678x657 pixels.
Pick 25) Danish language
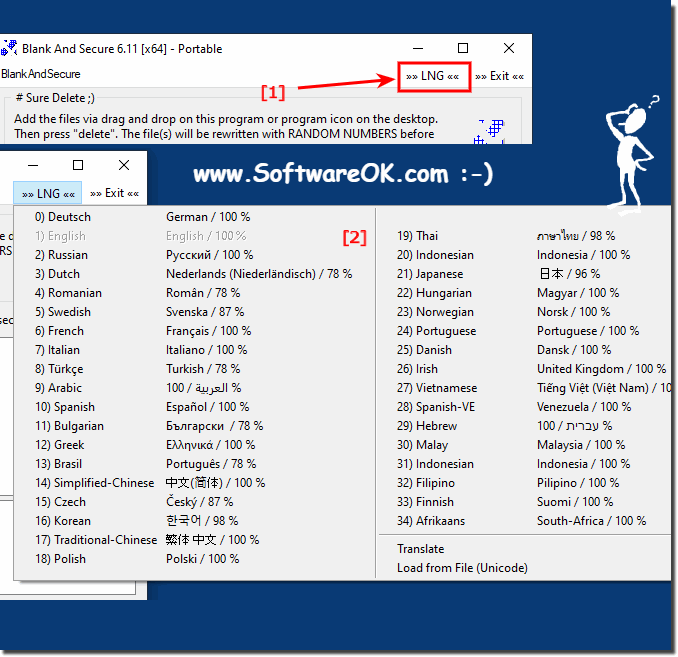(x=524, y=350)
